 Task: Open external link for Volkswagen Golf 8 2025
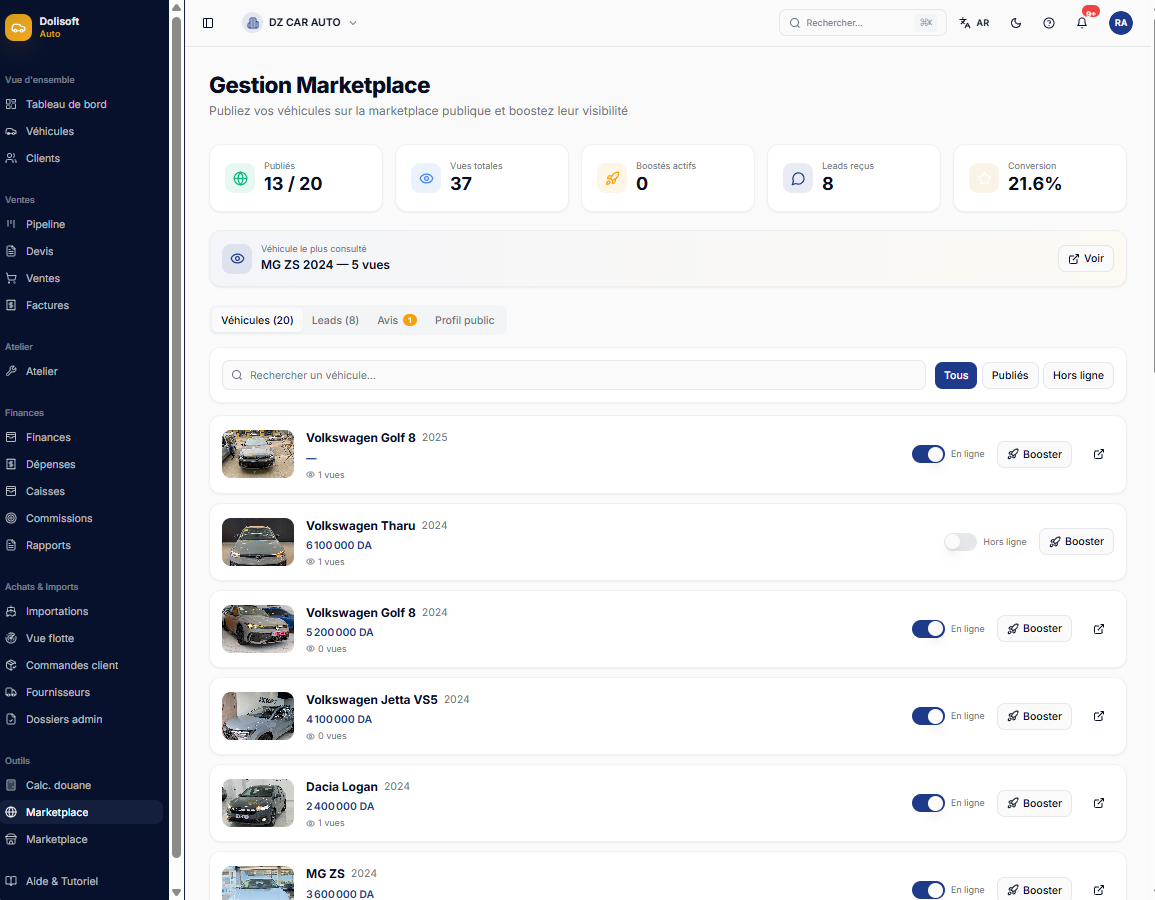click(1099, 454)
